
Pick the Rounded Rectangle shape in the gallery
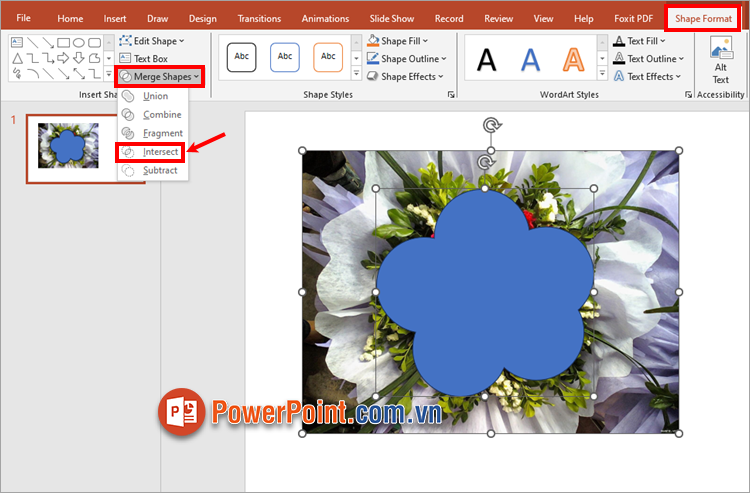click(94, 43)
